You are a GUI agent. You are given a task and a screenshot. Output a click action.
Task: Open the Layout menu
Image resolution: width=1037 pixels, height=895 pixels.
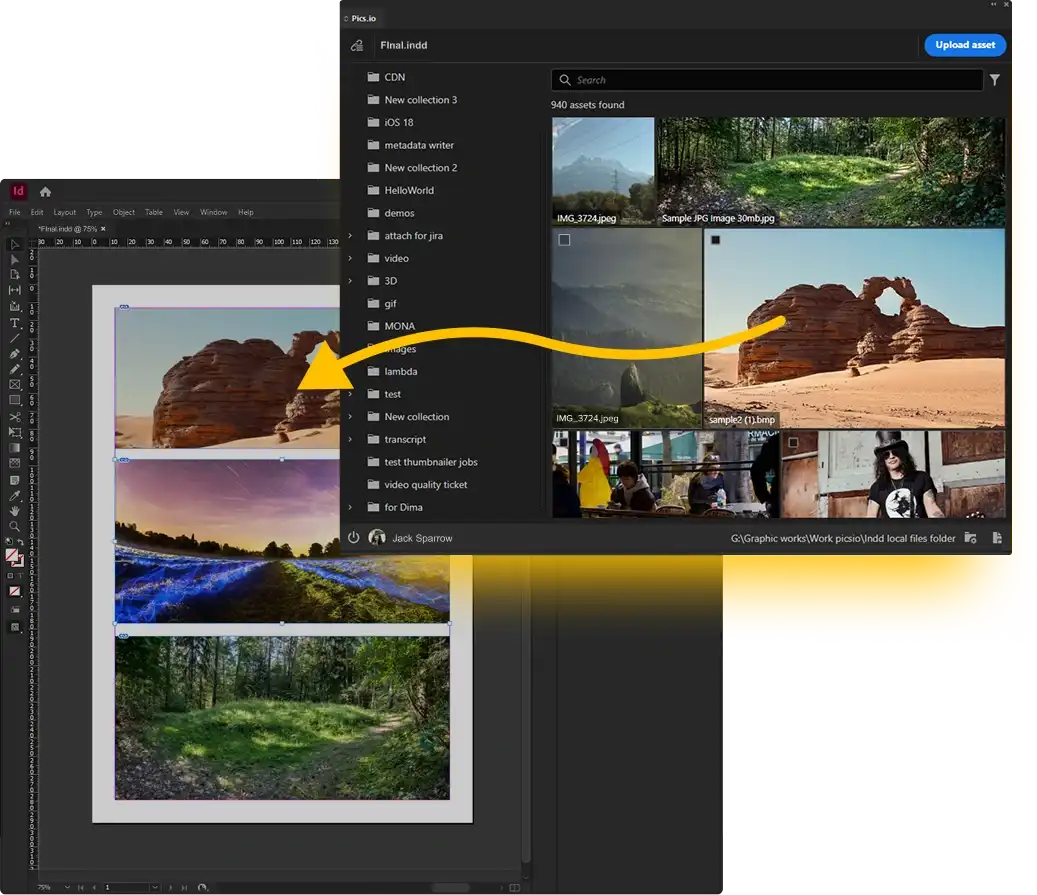pyautogui.click(x=65, y=212)
